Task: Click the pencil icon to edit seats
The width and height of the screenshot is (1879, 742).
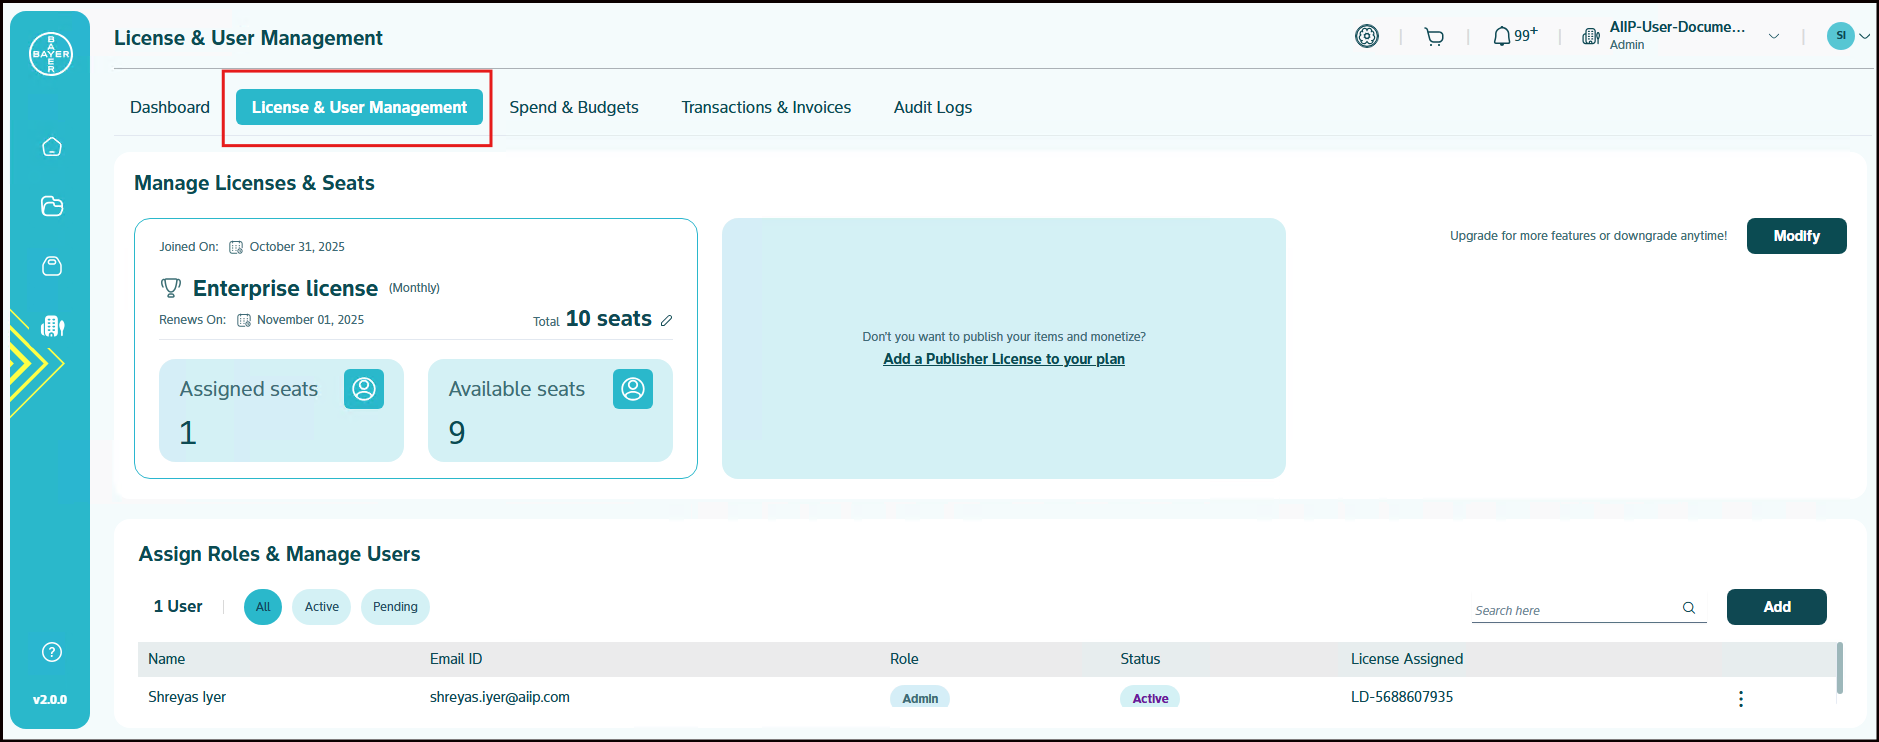Action: 667,321
